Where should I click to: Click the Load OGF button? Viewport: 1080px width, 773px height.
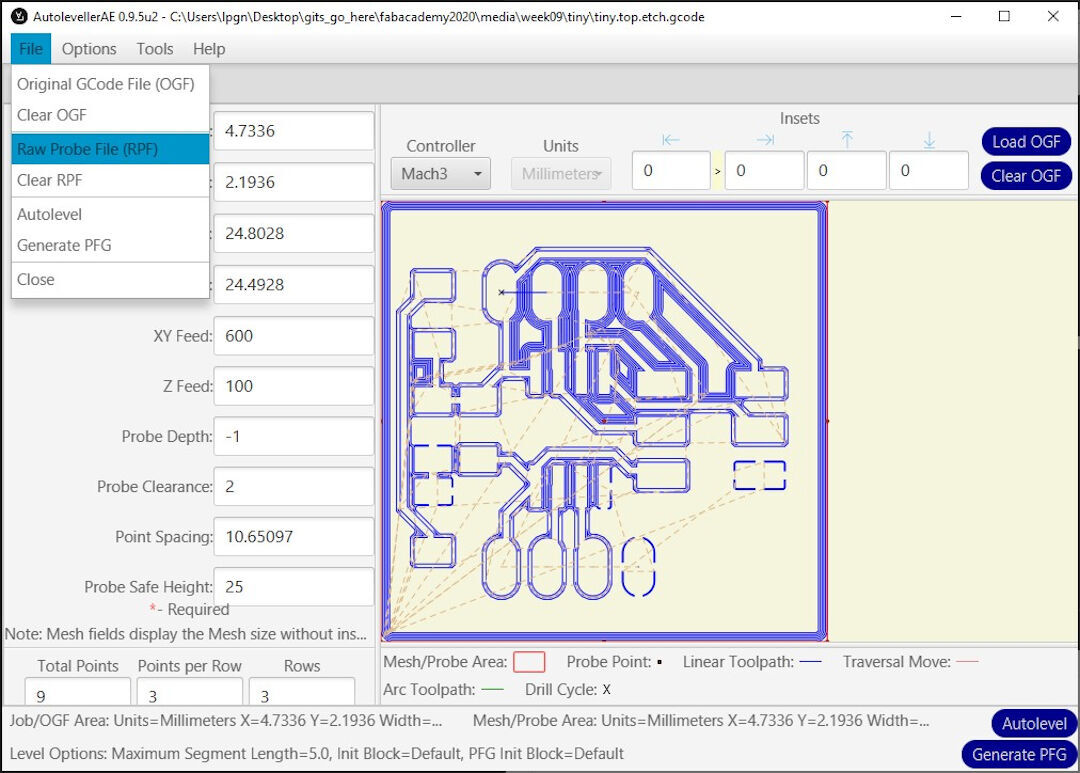click(x=1026, y=142)
